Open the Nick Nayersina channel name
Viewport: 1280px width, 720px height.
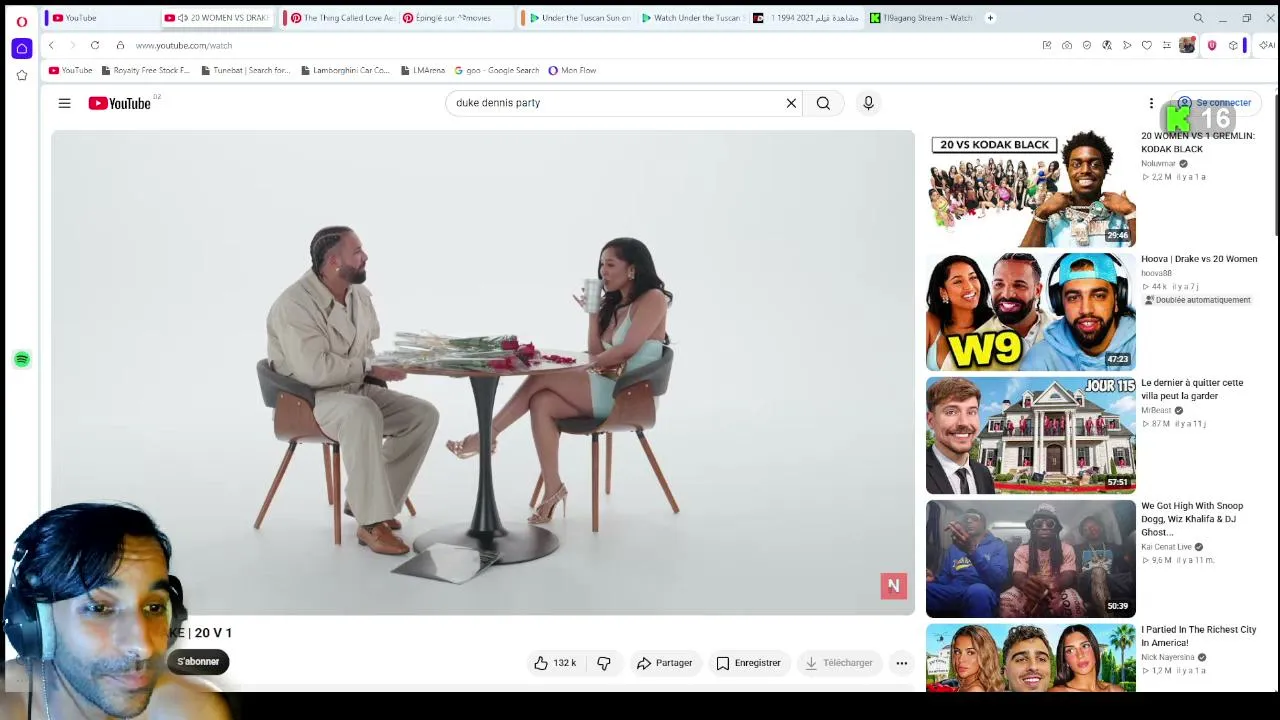(1168, 657)
